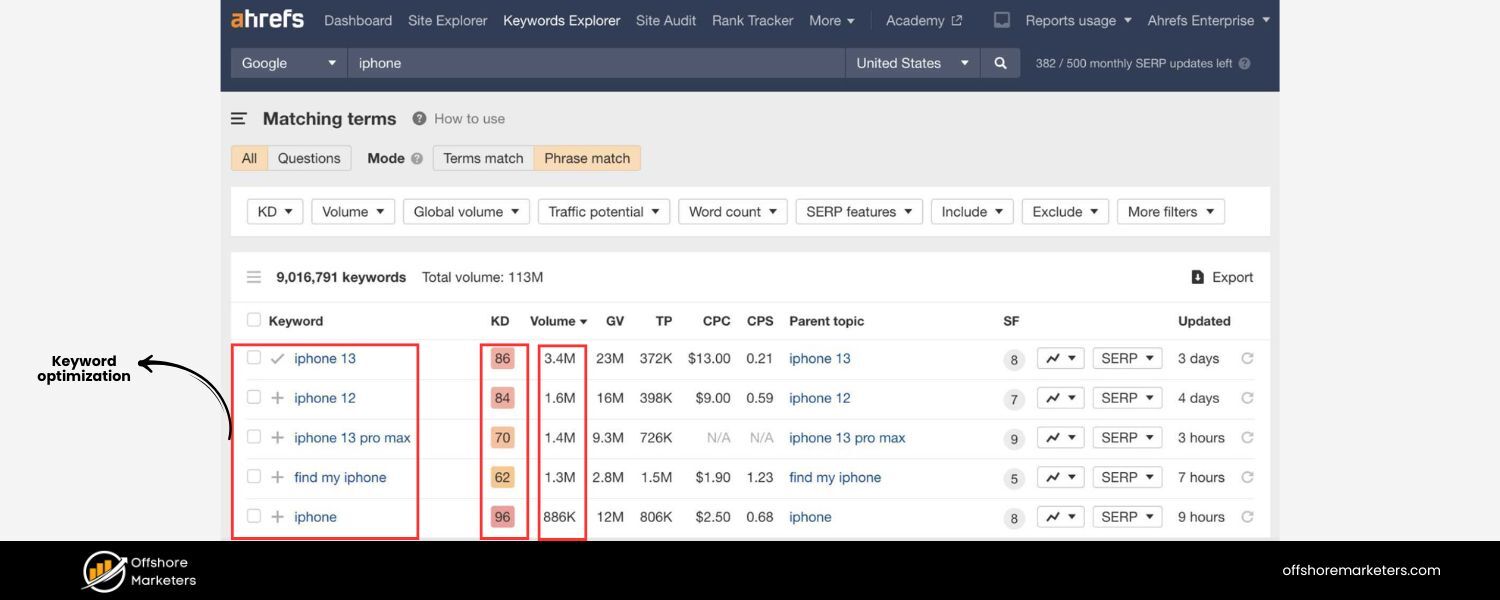Click the Offshore Marketers logo

(x=103, y=571)
